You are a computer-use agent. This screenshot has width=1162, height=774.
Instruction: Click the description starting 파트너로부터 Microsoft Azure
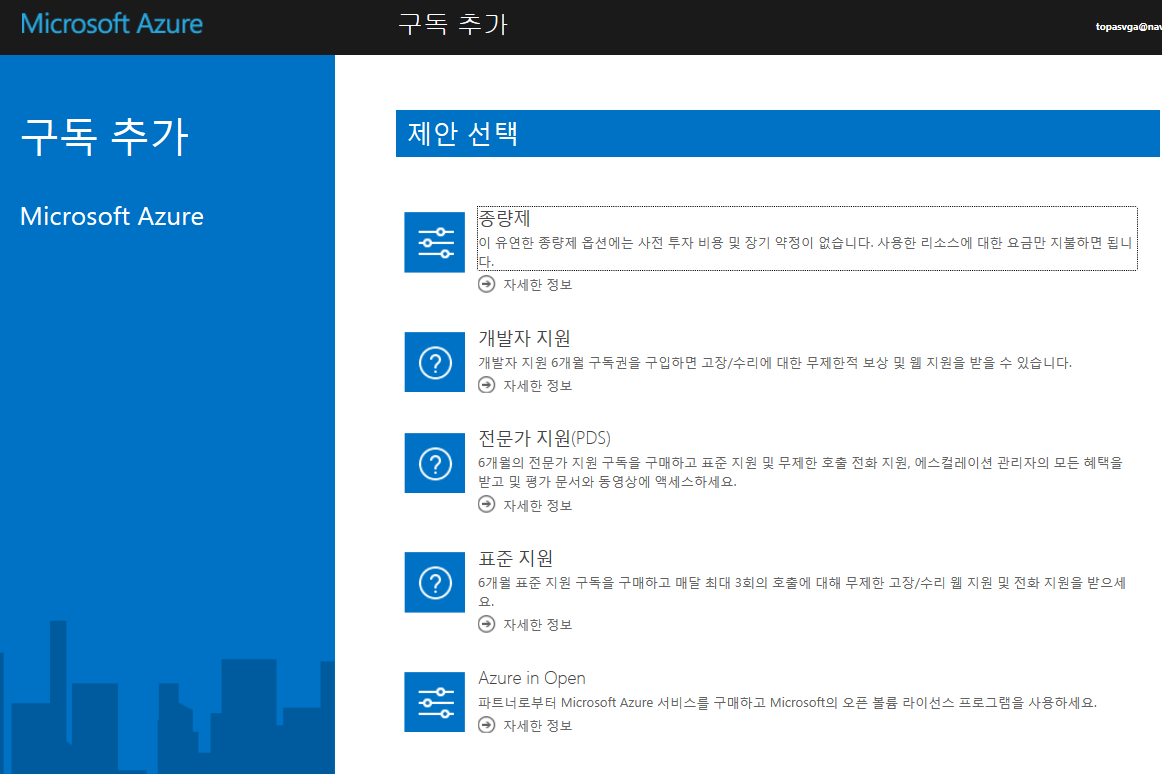click(x=787, y=702)
